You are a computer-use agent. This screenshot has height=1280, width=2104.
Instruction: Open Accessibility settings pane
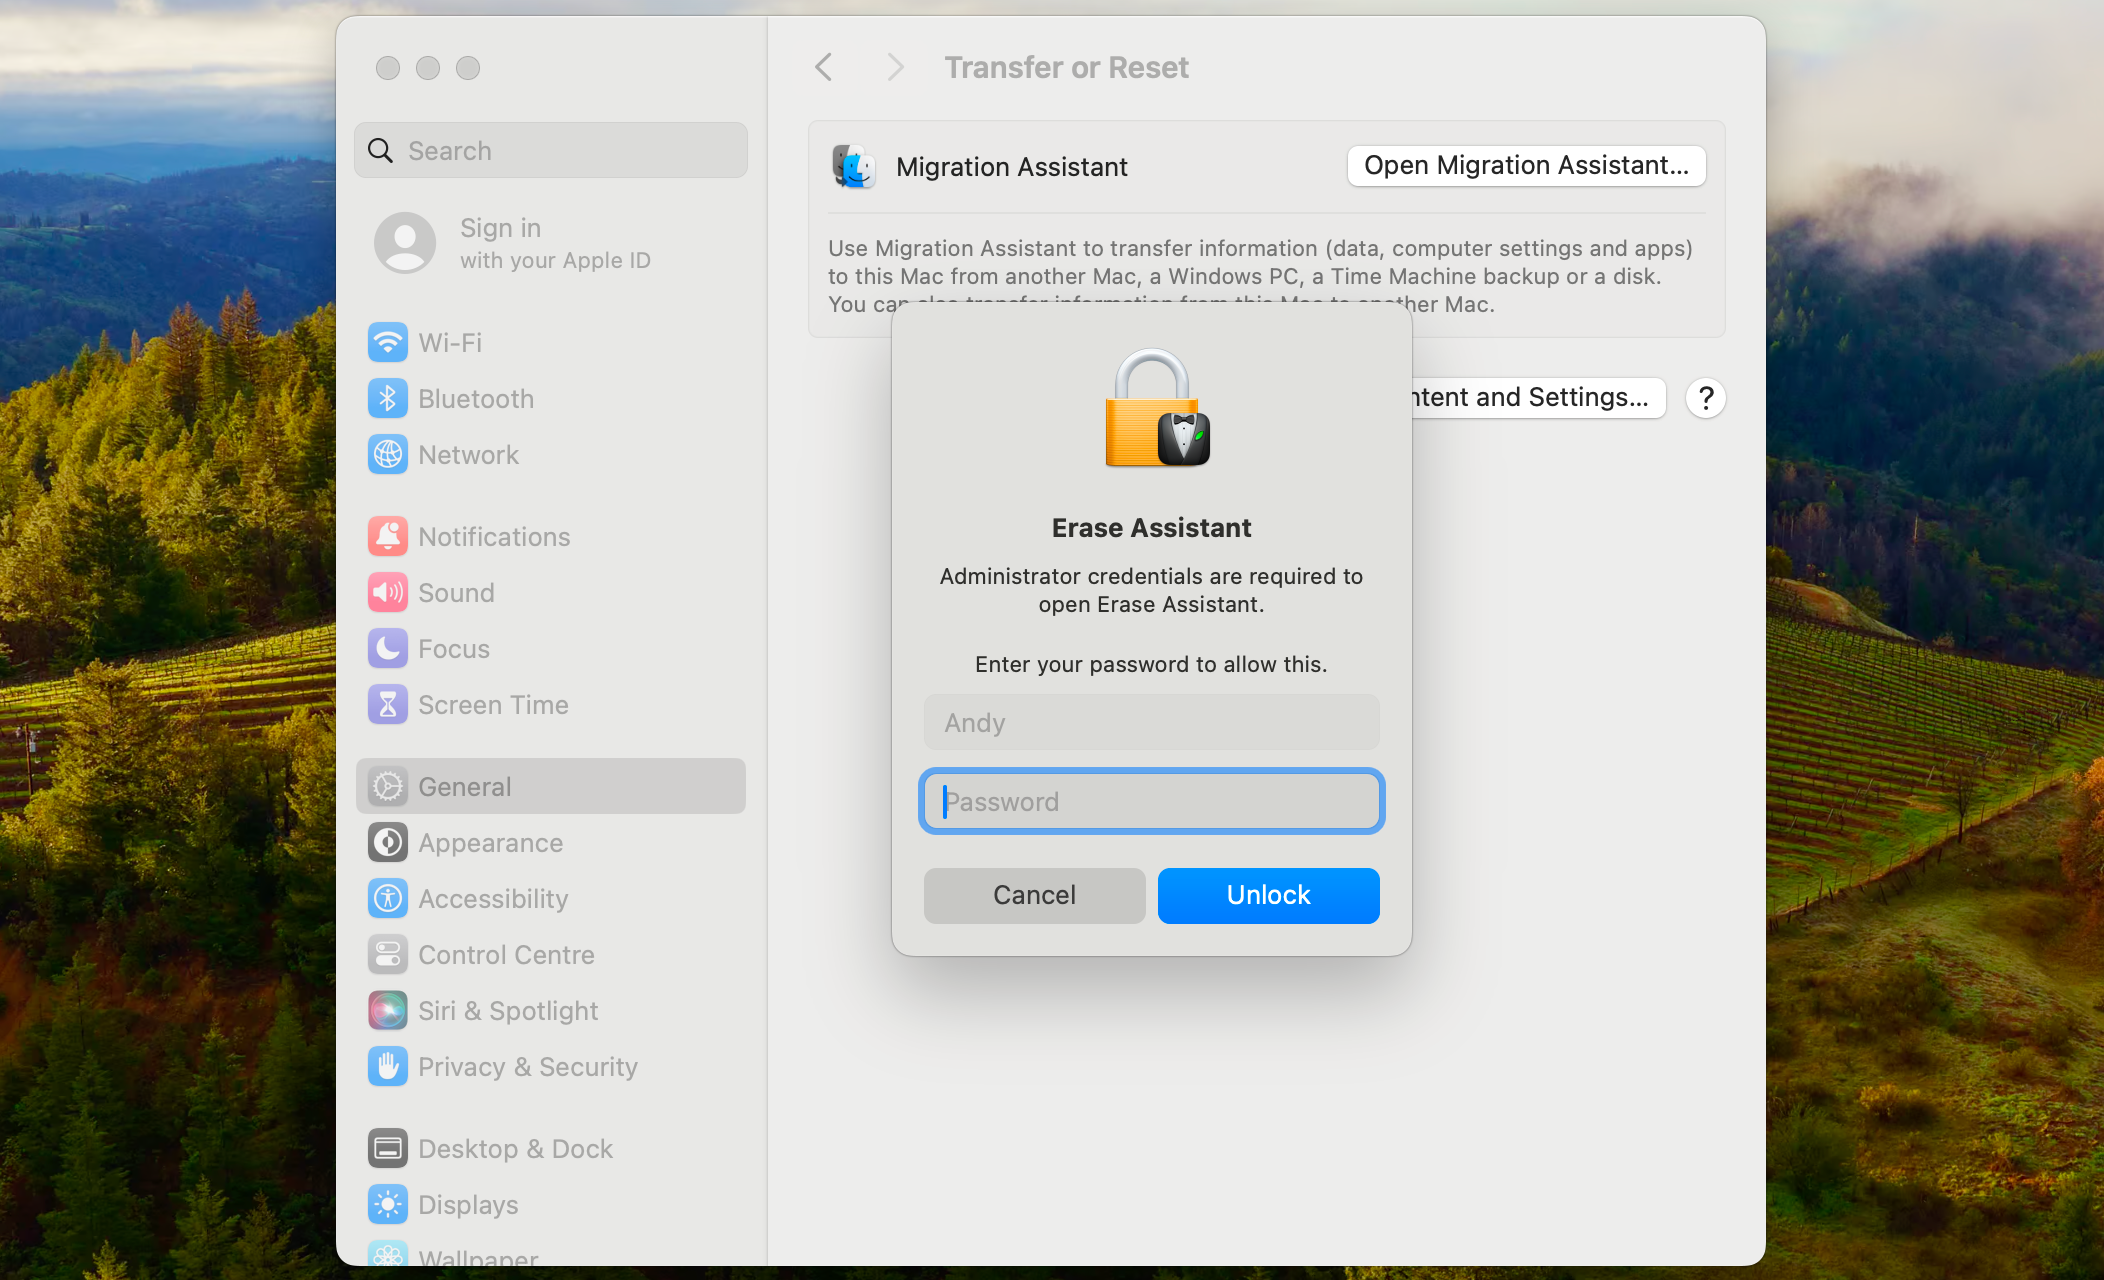pyautogui.click(x=492, y=899)
